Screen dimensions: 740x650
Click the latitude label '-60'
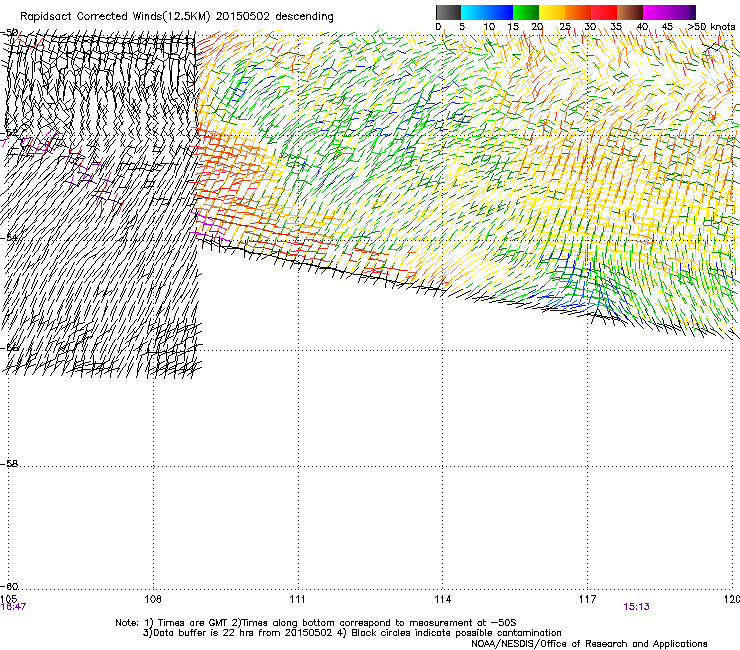tap(9, 586)
